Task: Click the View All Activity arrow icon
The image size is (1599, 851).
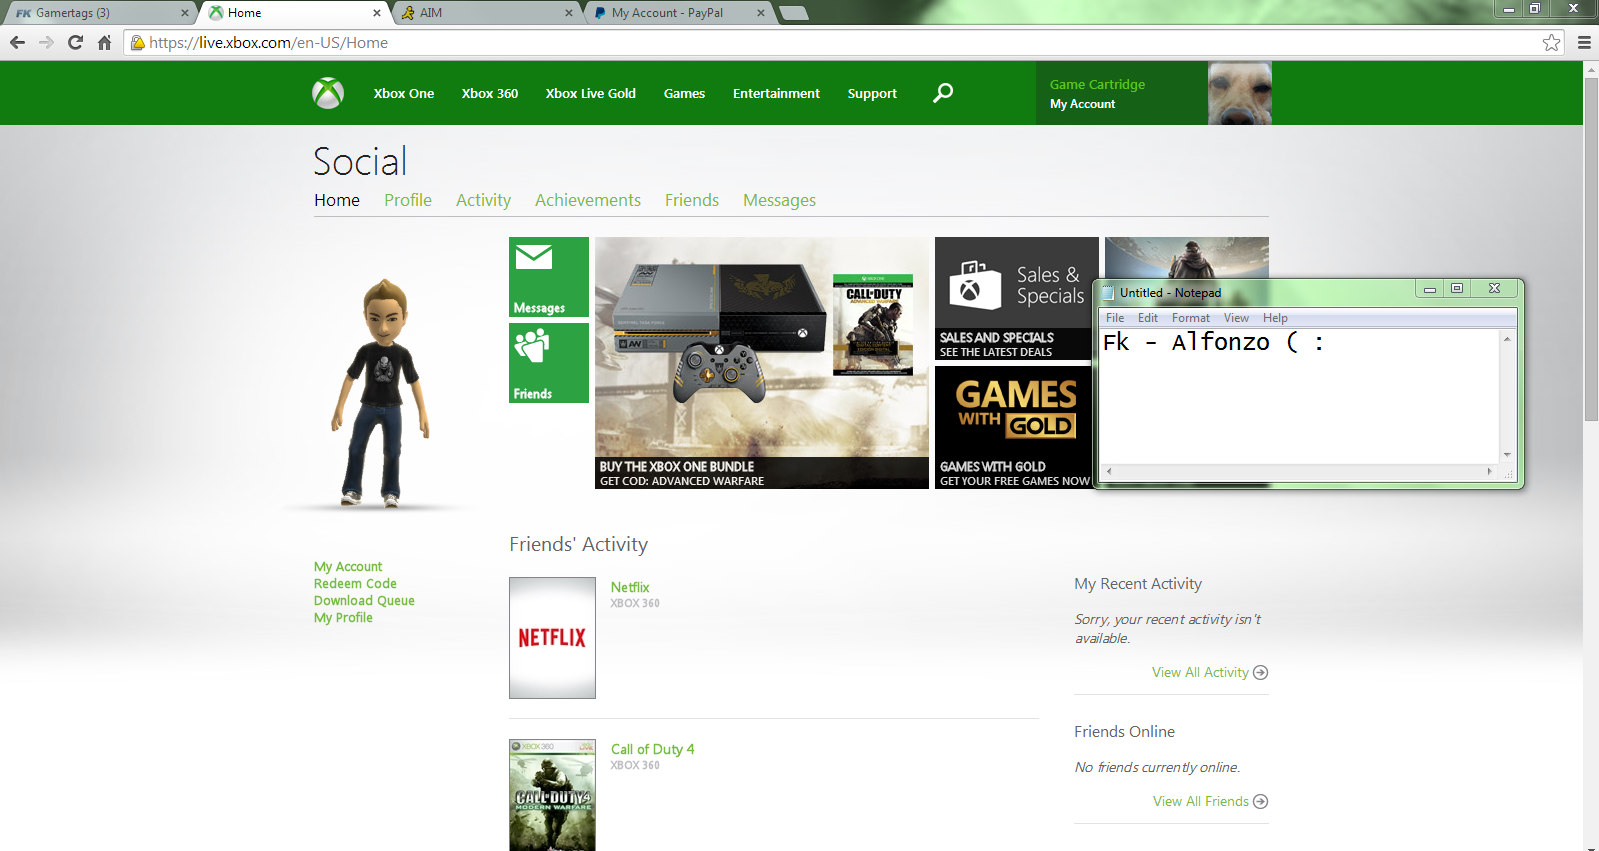Action: 1261,672
